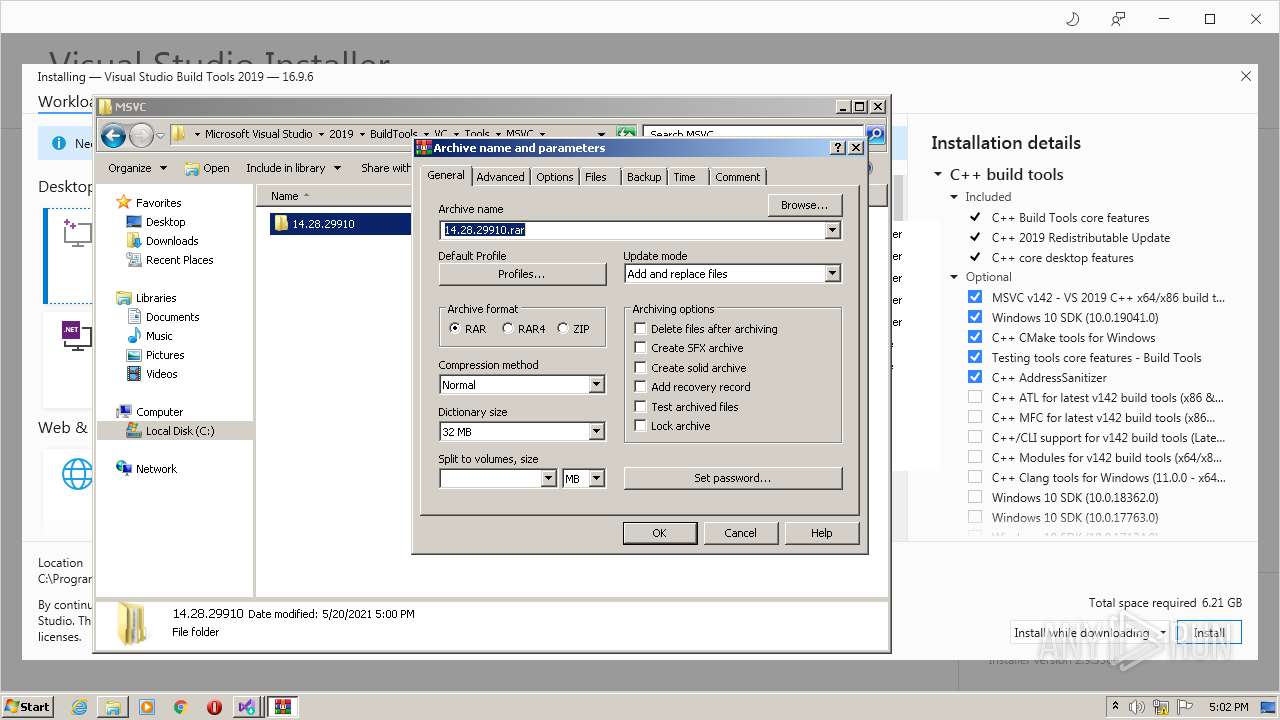The width and height of the screenshot is (1280, 720).
Task: Click the Web & Cloud globe workload icon
Action: pyautogui.click(x=77, y=473)
